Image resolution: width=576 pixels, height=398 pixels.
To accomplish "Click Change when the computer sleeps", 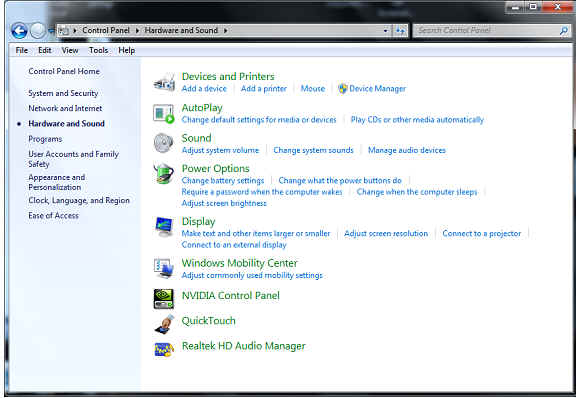I will click(x=417, y=192).
